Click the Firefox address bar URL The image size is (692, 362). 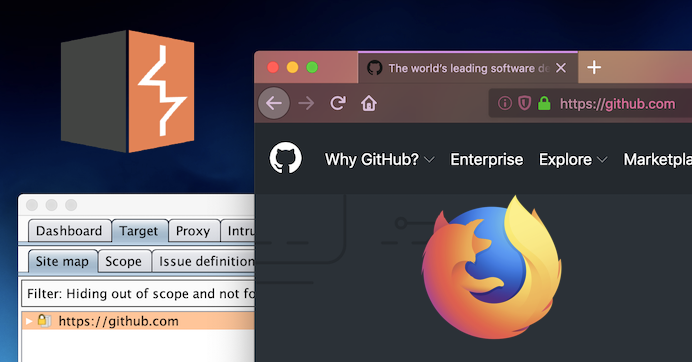tap(617, 104)
